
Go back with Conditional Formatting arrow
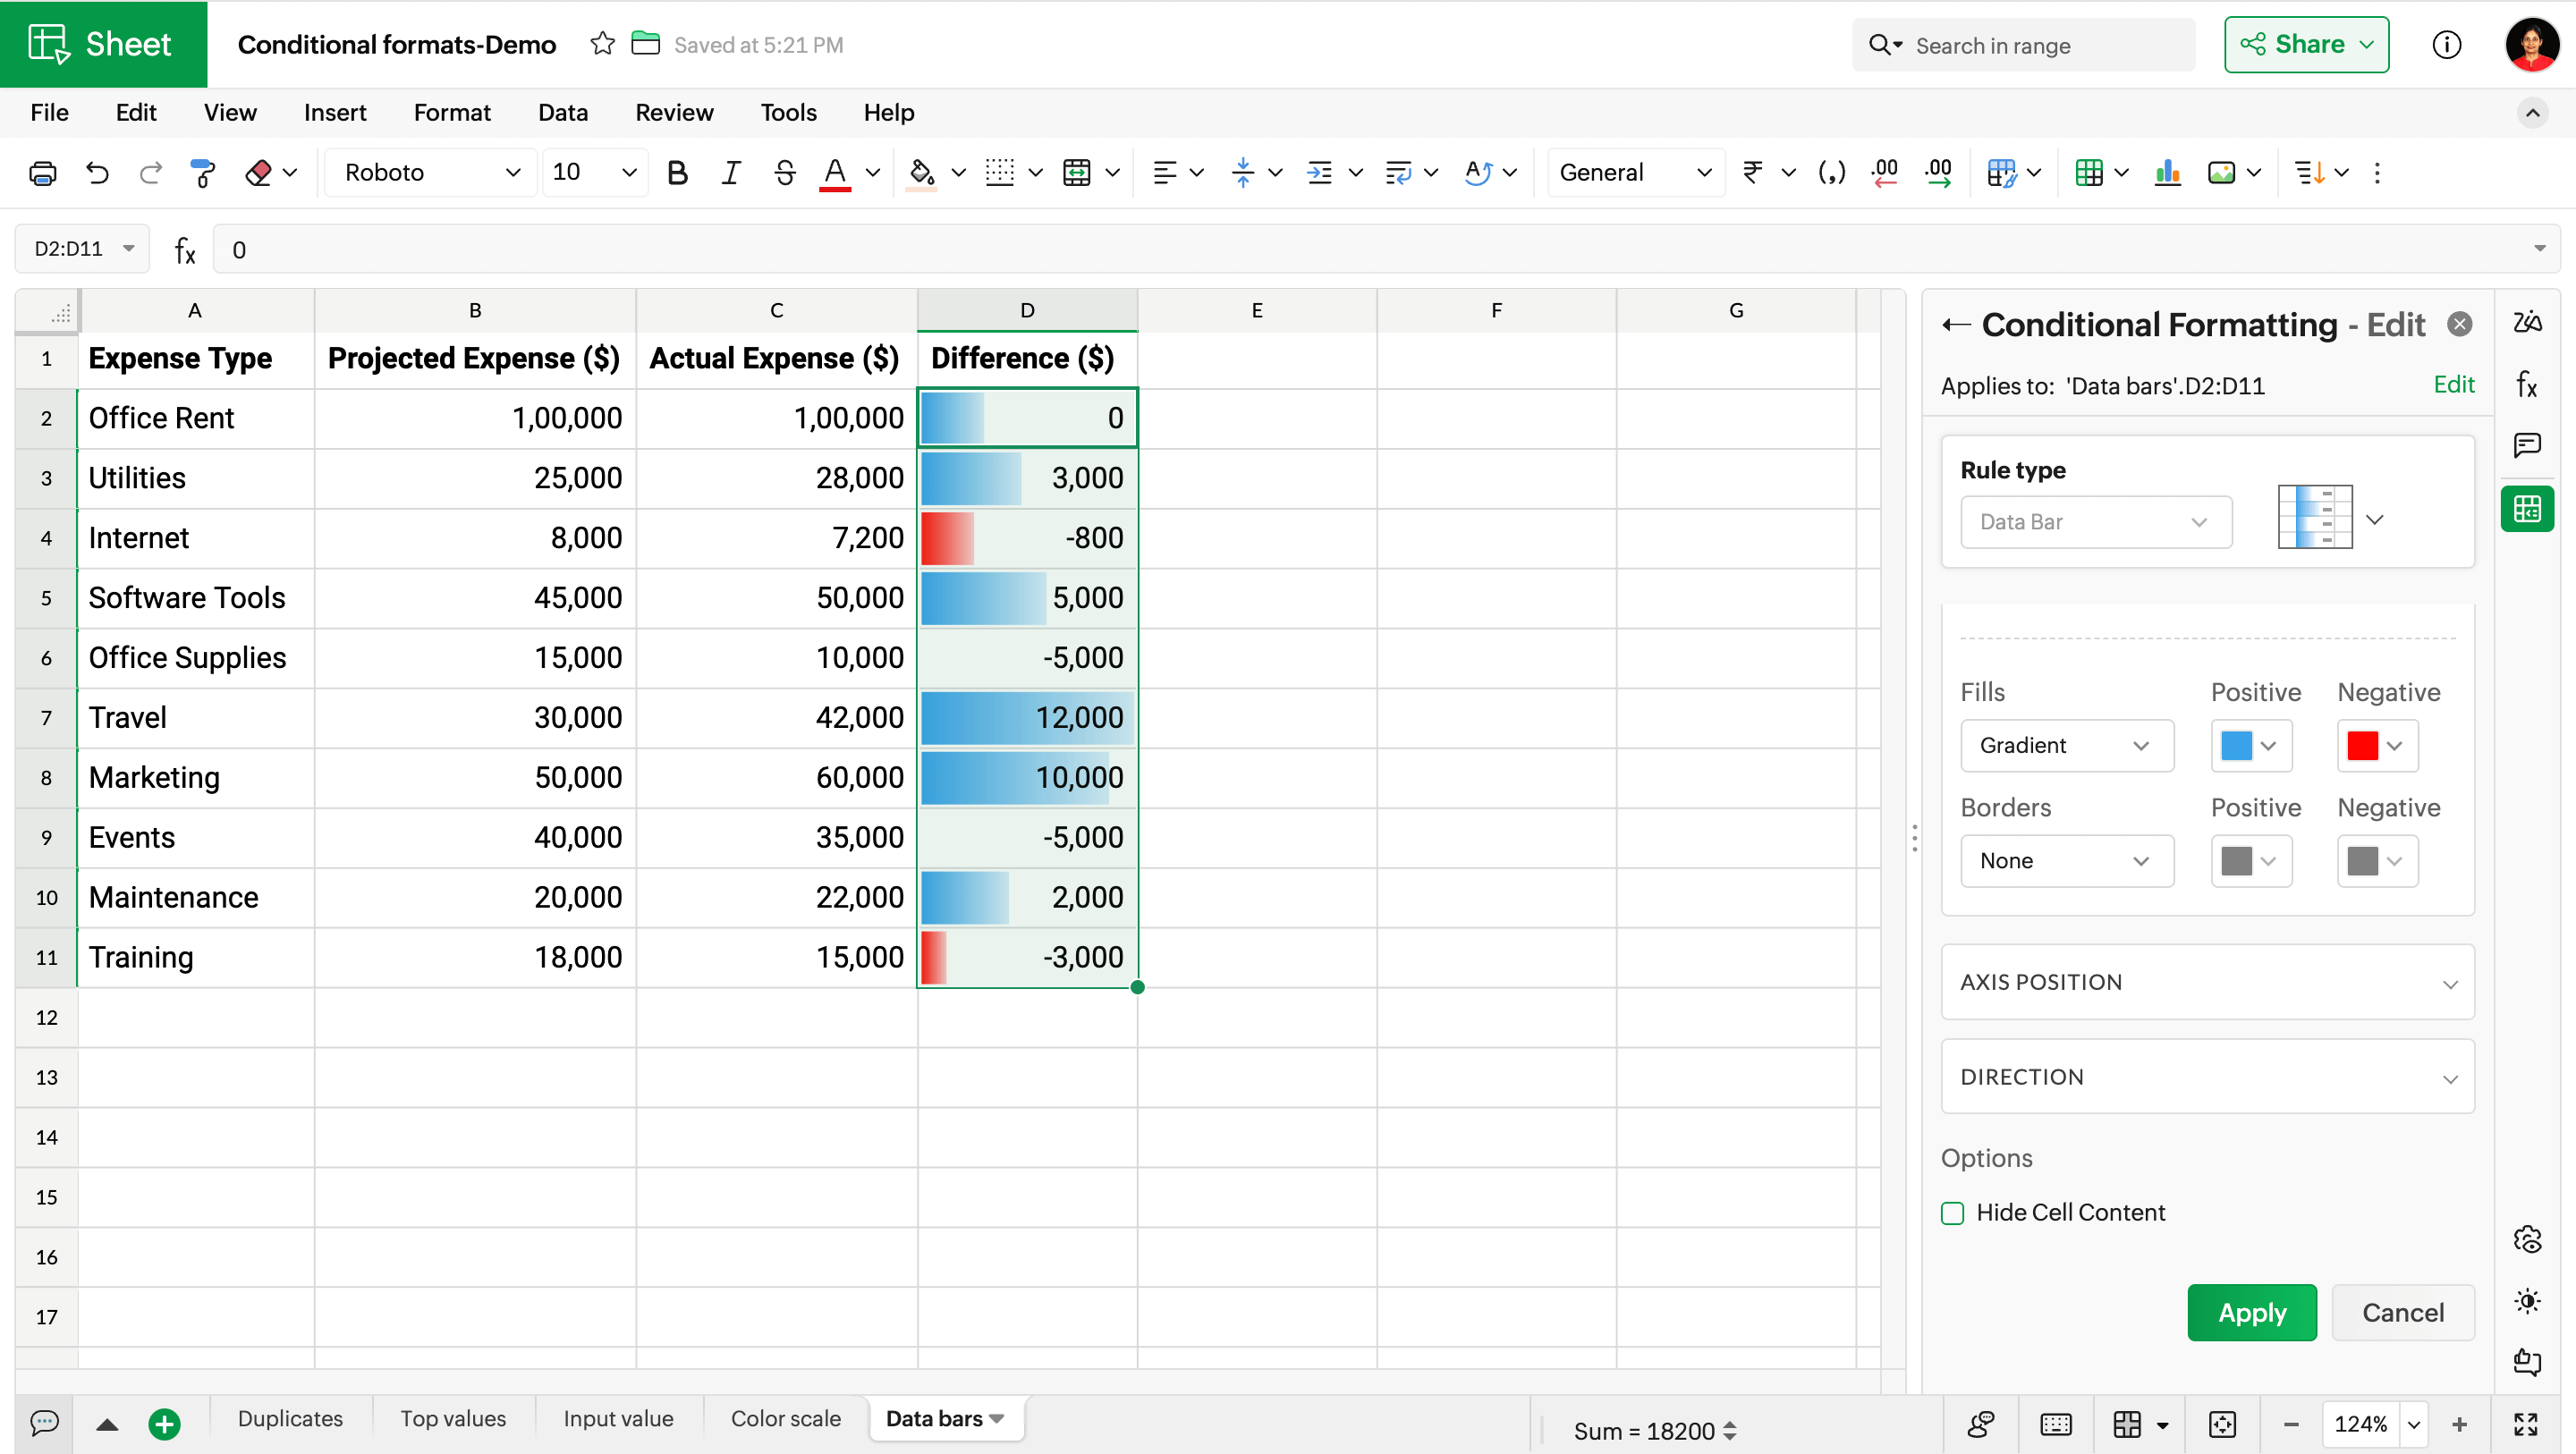coord(1956,325)
